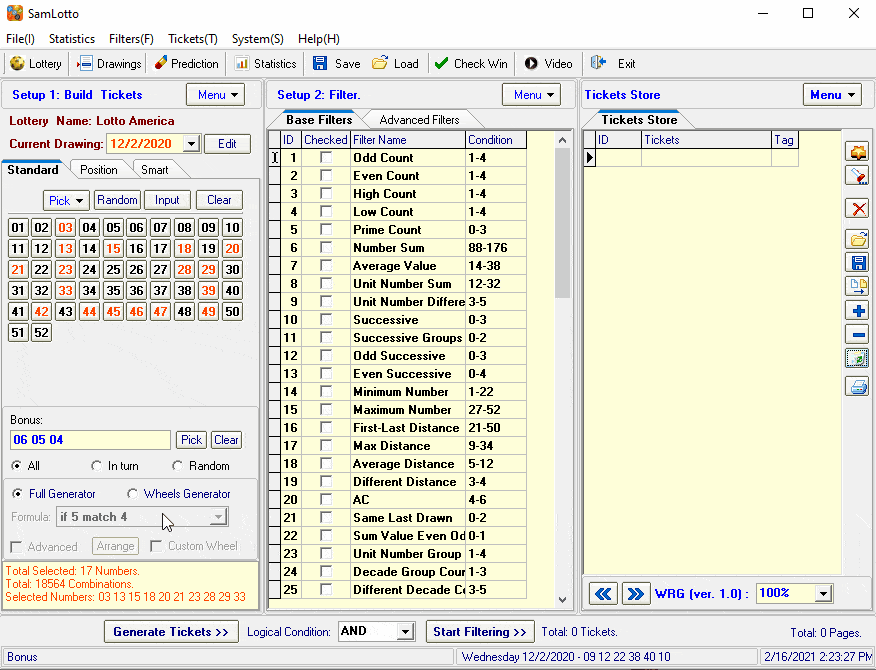Click the printer icon in Tickets Store
The height and width of the screenshot is (670, 876).
click(858, 386)
